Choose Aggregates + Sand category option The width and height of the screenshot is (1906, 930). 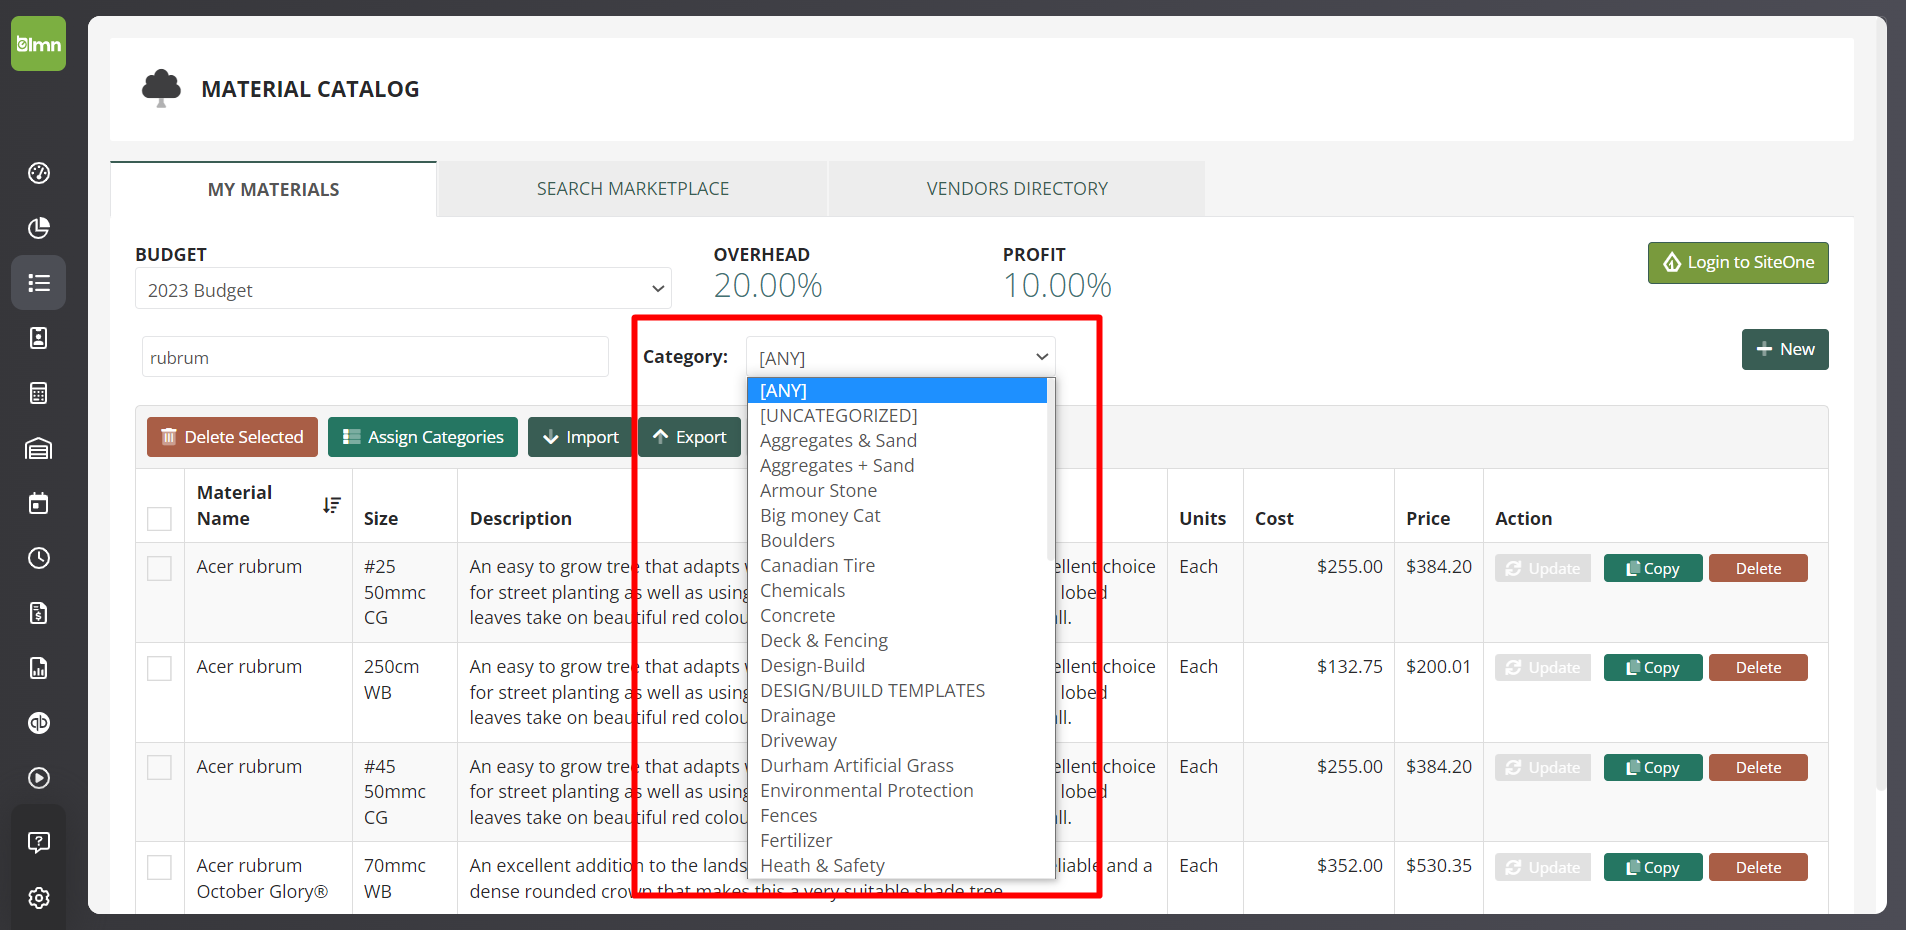pyautogui.click(x=897, y=465)
